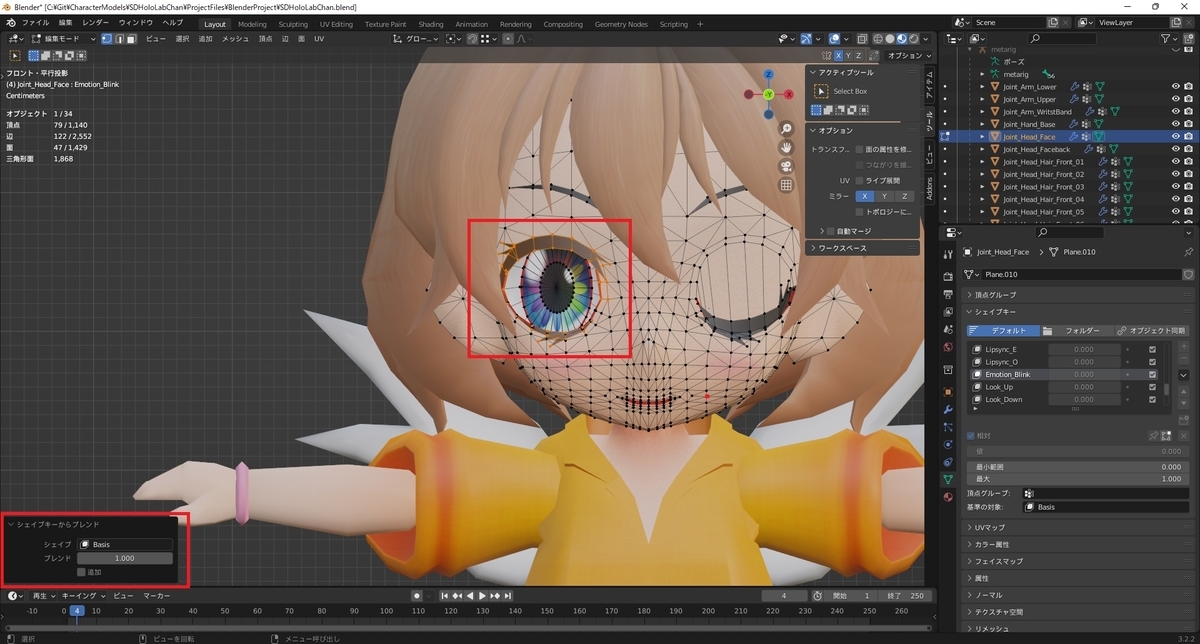Enable edge select mode in header
This screenshot has height=644, width=1200.
(119, 39)
